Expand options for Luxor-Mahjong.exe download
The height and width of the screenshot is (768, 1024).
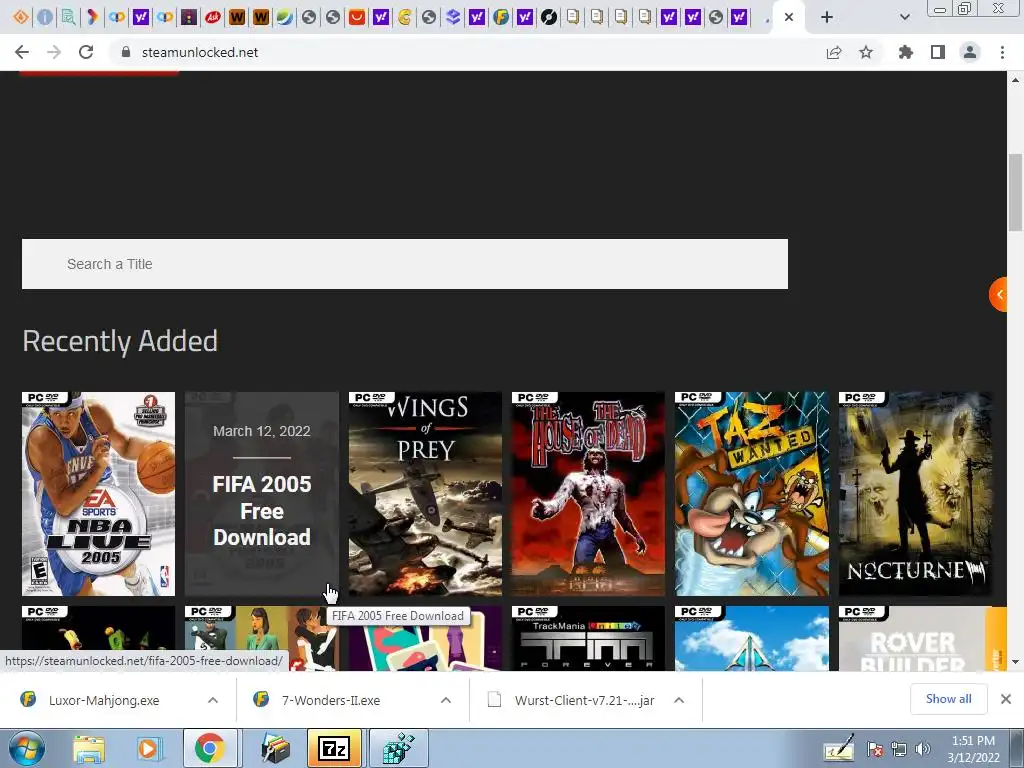coord(212,700)
